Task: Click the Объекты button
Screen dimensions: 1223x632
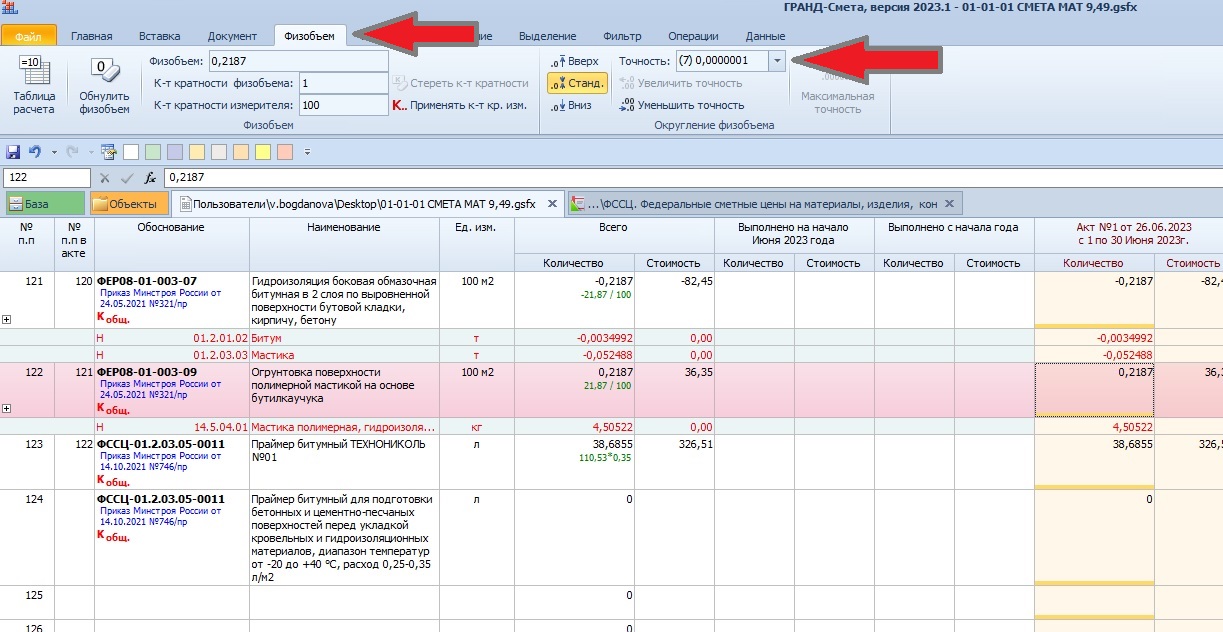Action: click(130, 204)
